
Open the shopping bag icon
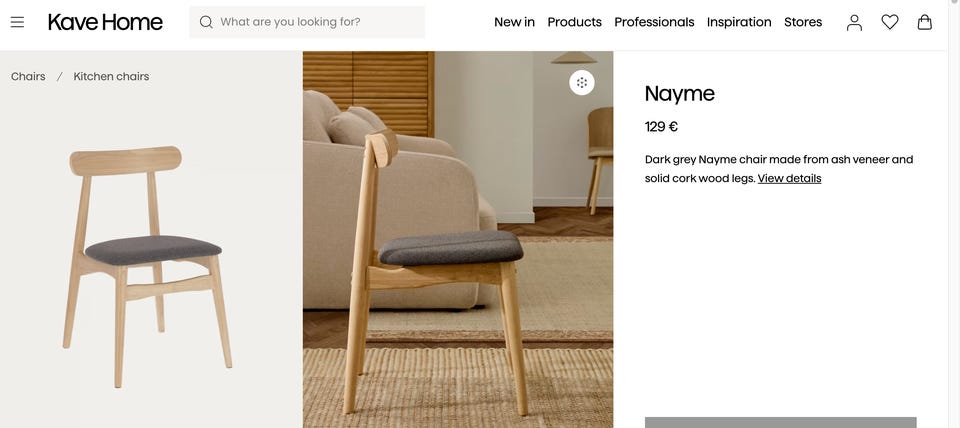coord(924,22)
